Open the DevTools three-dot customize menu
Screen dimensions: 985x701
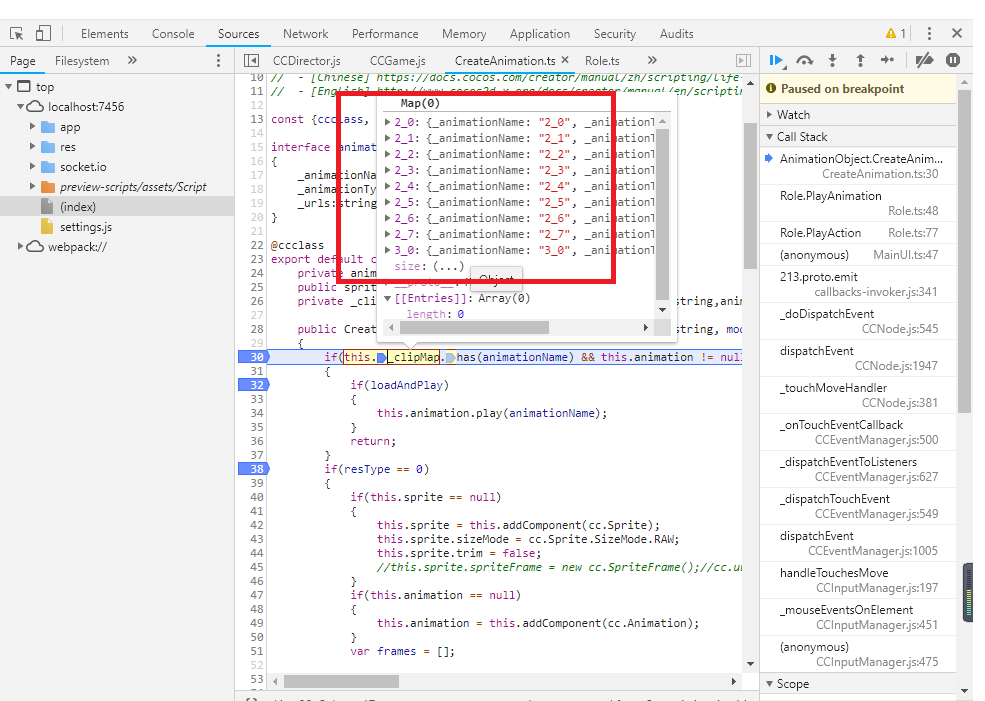(929, 33)
